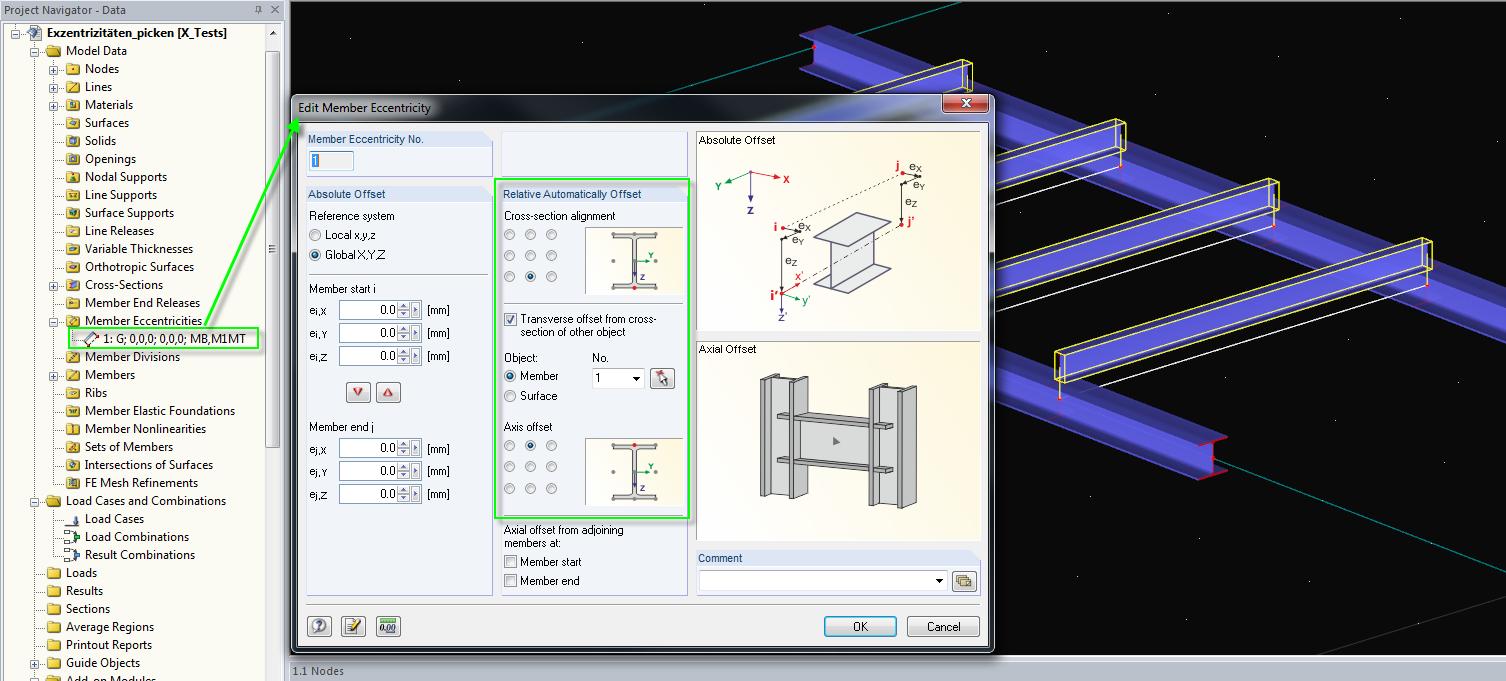1506x681 pixels.
Task: Pick member graphically with the pointer icon
Action: pos(662,378)
